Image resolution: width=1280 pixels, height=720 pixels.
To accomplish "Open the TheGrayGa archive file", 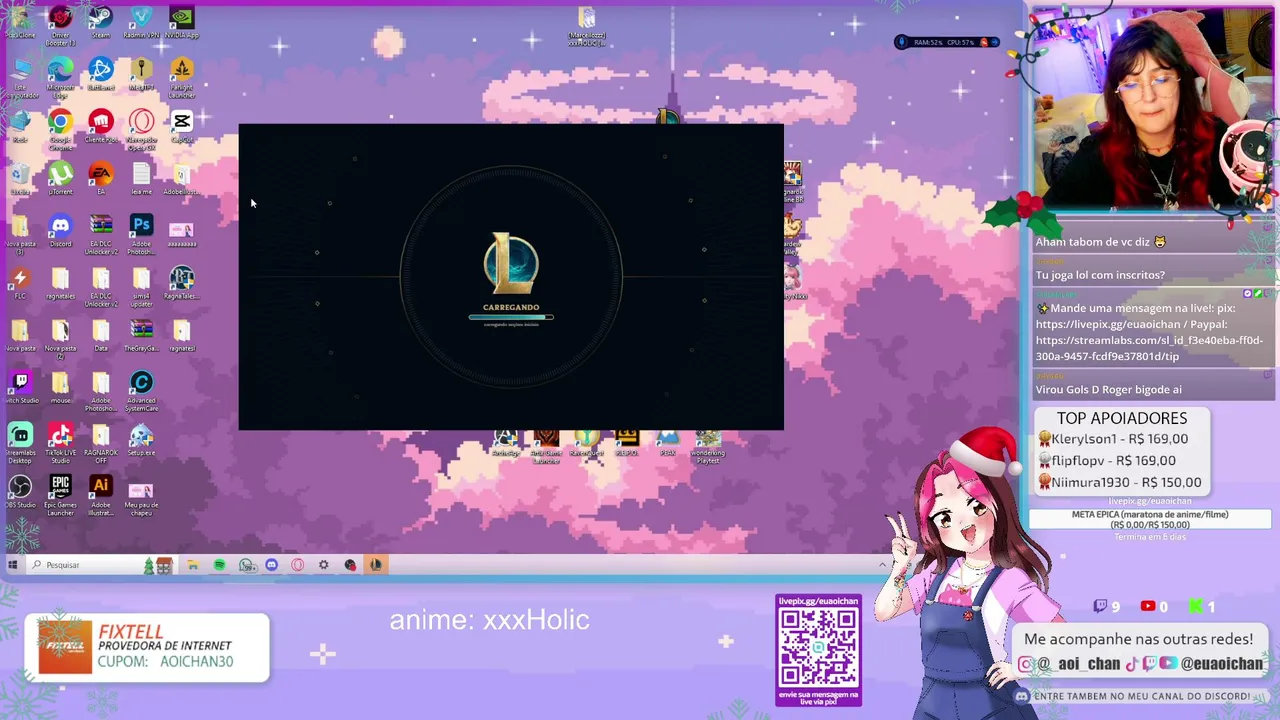I will click(141, 335).
